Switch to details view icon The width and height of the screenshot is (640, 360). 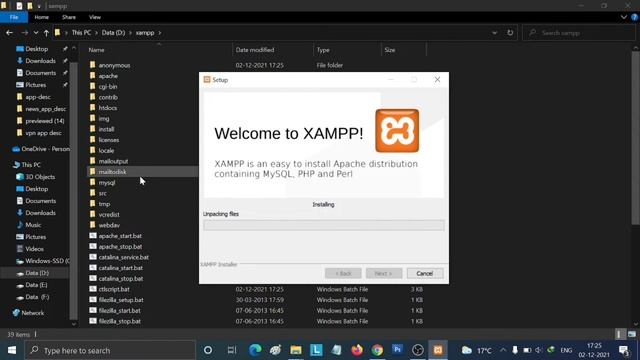click(620, 334)
